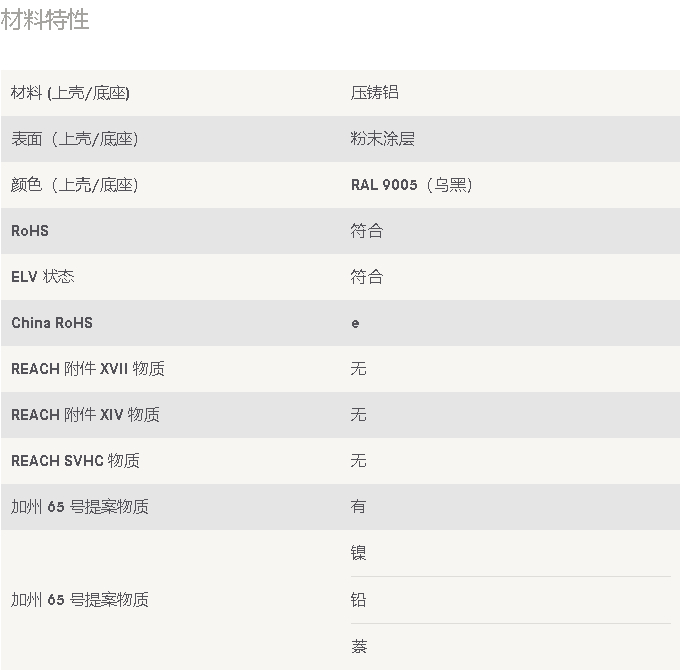
Task: Click 符合 value in RoHS row
Action: tap(366, 231)
